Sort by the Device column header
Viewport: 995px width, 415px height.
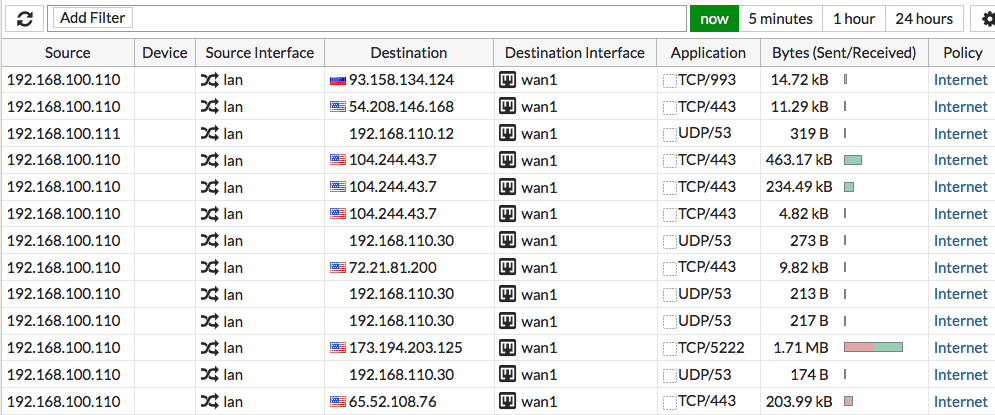[165, 53]
